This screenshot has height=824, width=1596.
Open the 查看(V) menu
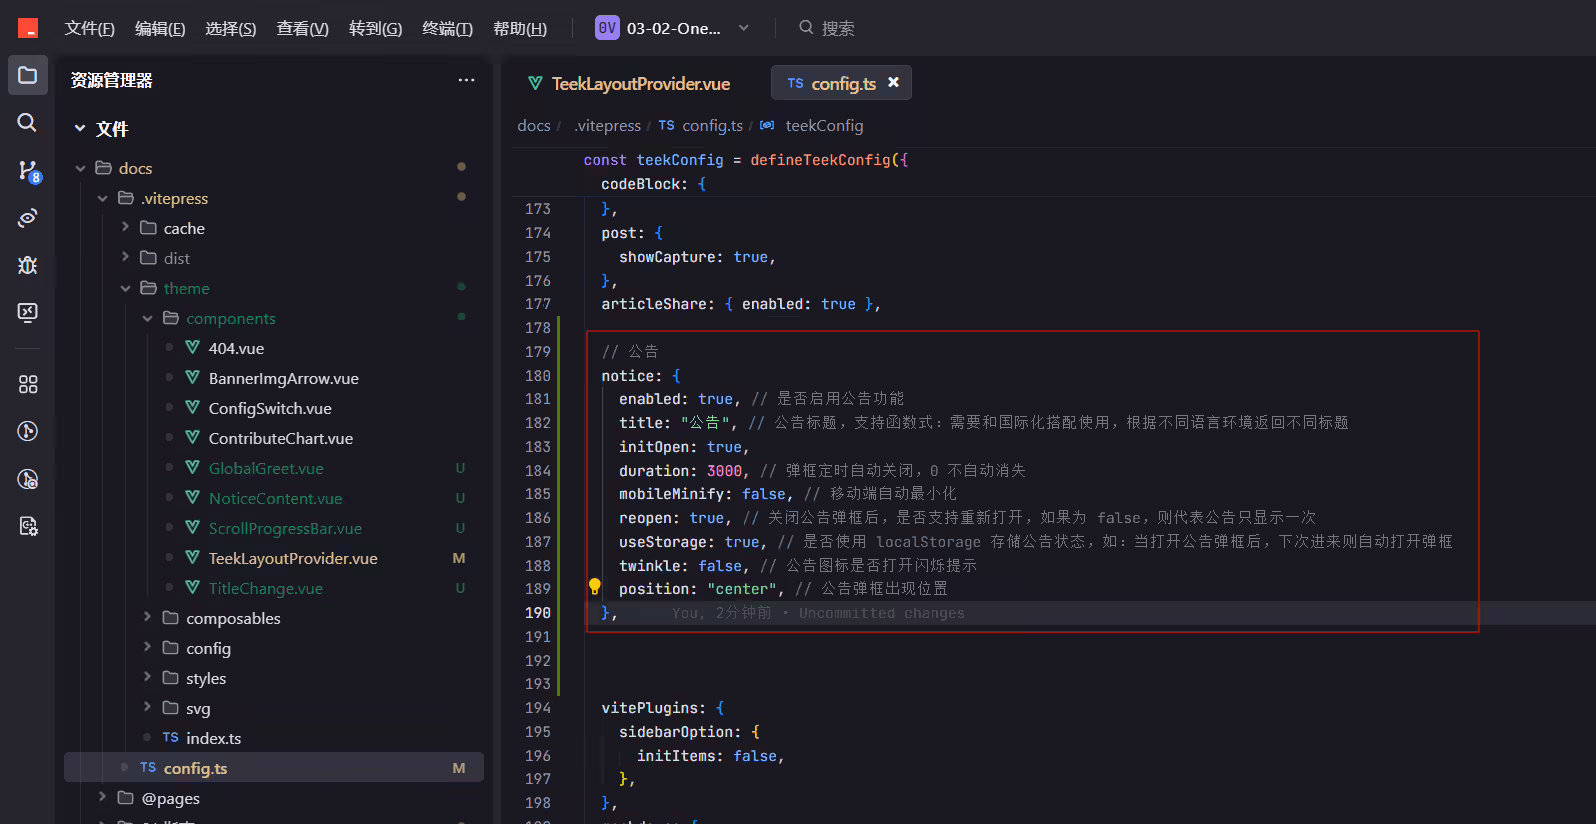pyautogui.click(x=302, y=28)
